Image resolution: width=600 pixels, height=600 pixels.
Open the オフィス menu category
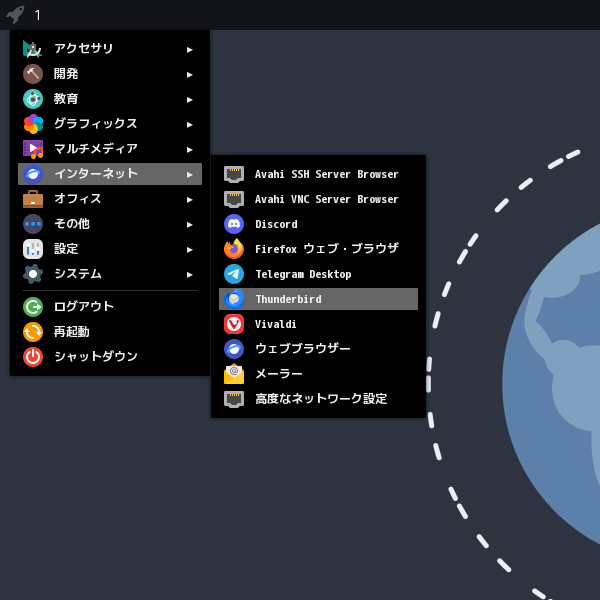tap(110, 199)
